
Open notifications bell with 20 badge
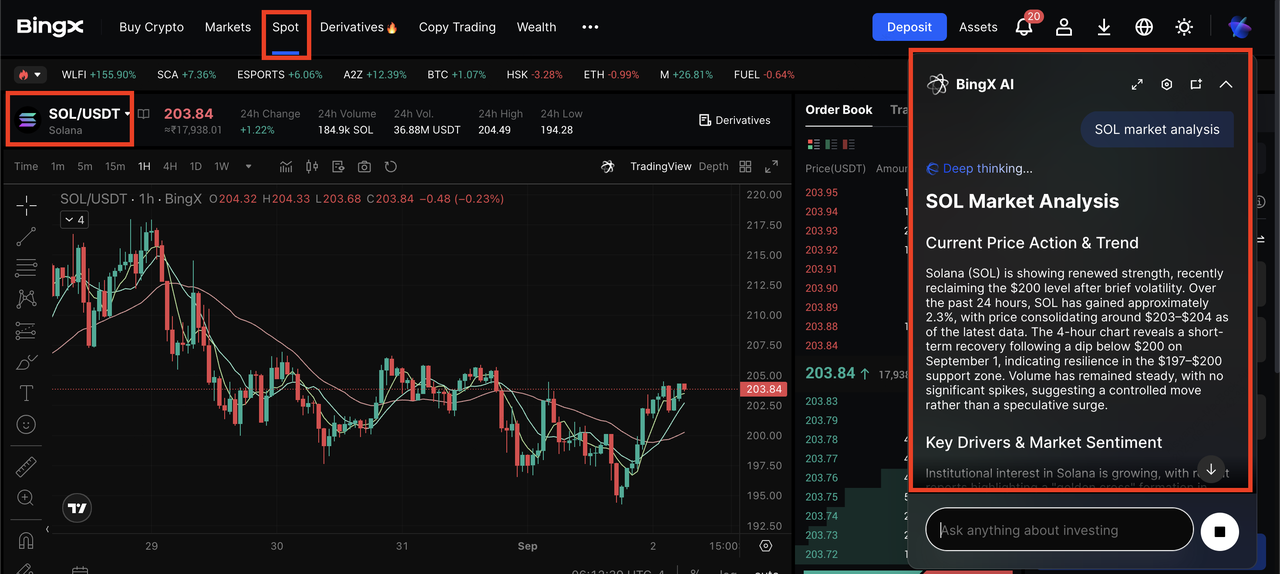(1024, 27)
